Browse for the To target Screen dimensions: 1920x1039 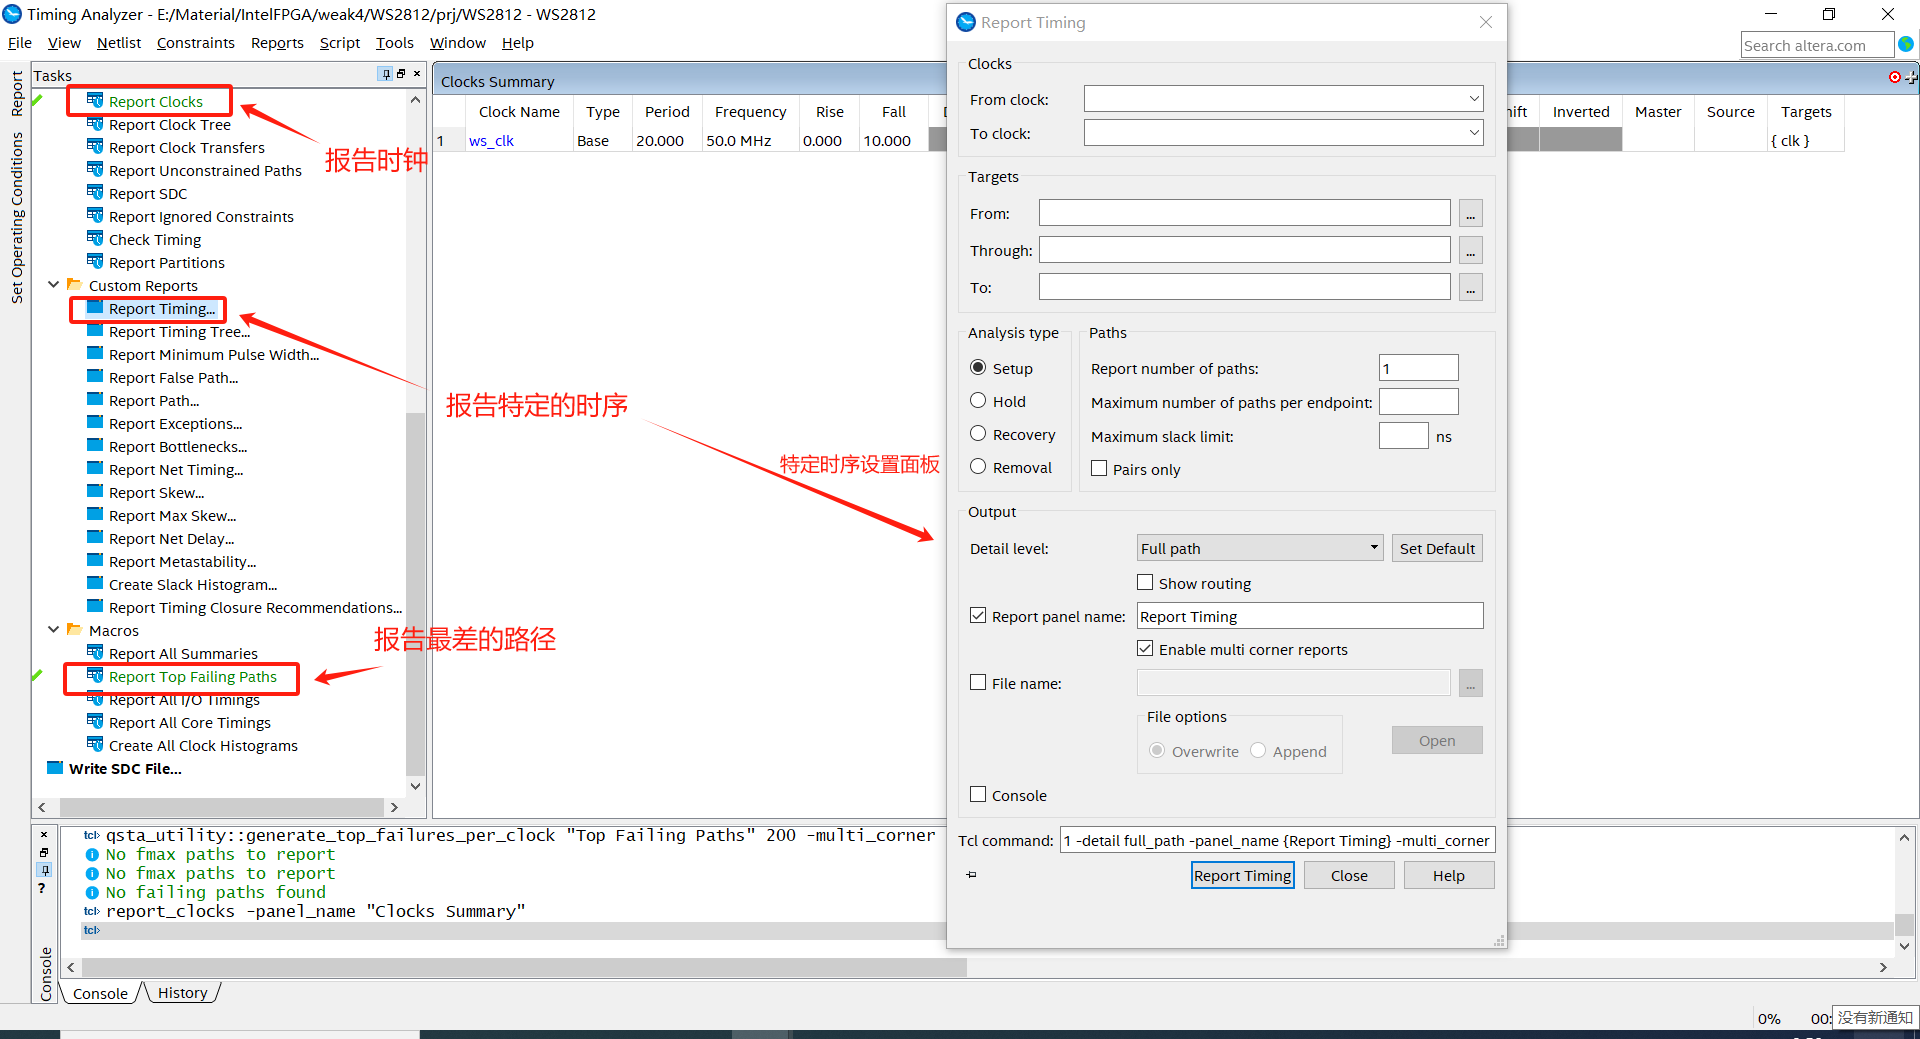coord(1470,287)
